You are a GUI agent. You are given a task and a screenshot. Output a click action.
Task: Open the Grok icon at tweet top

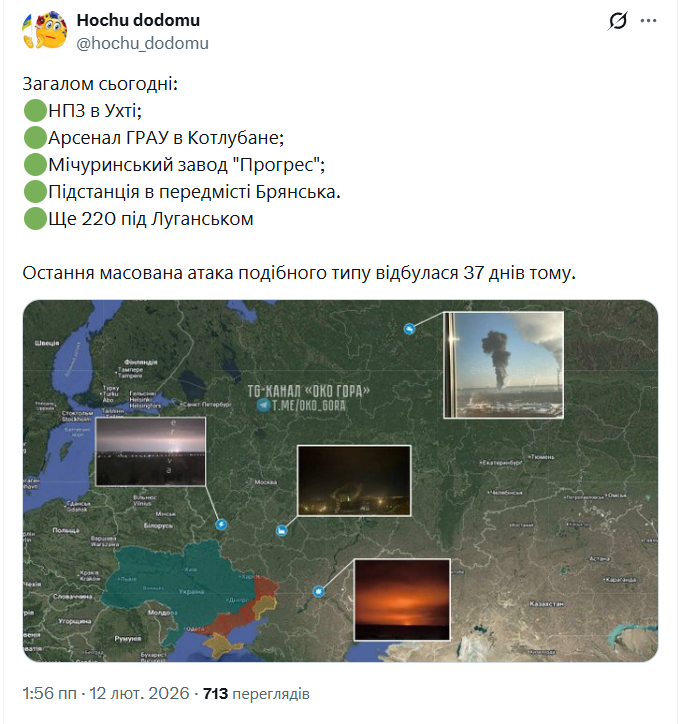[618, 21]
